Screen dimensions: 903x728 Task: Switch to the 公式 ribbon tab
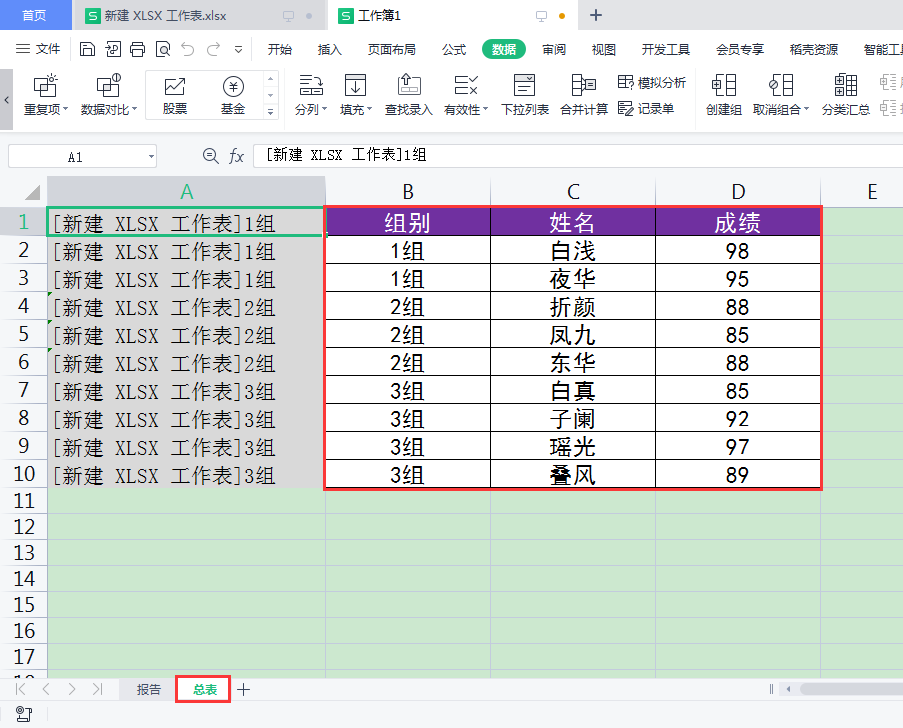point(454,50)
